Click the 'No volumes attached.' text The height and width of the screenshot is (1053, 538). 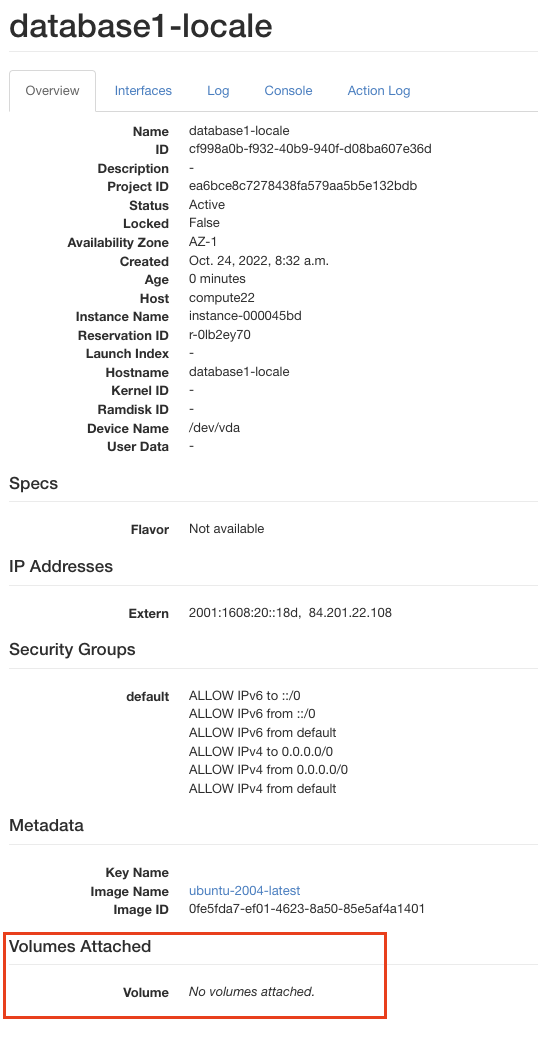[x=252, y=991]
